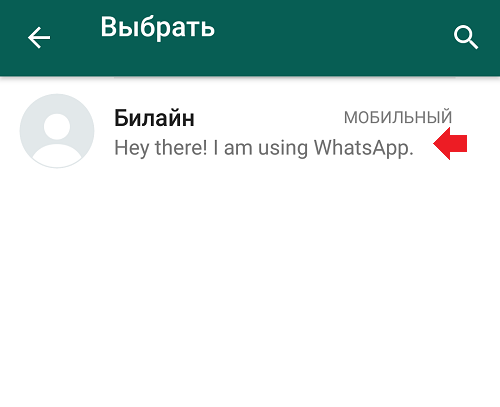500x407 pixels.
Task: Open contact search with the magnifier icon
Action: pos(466,37)
